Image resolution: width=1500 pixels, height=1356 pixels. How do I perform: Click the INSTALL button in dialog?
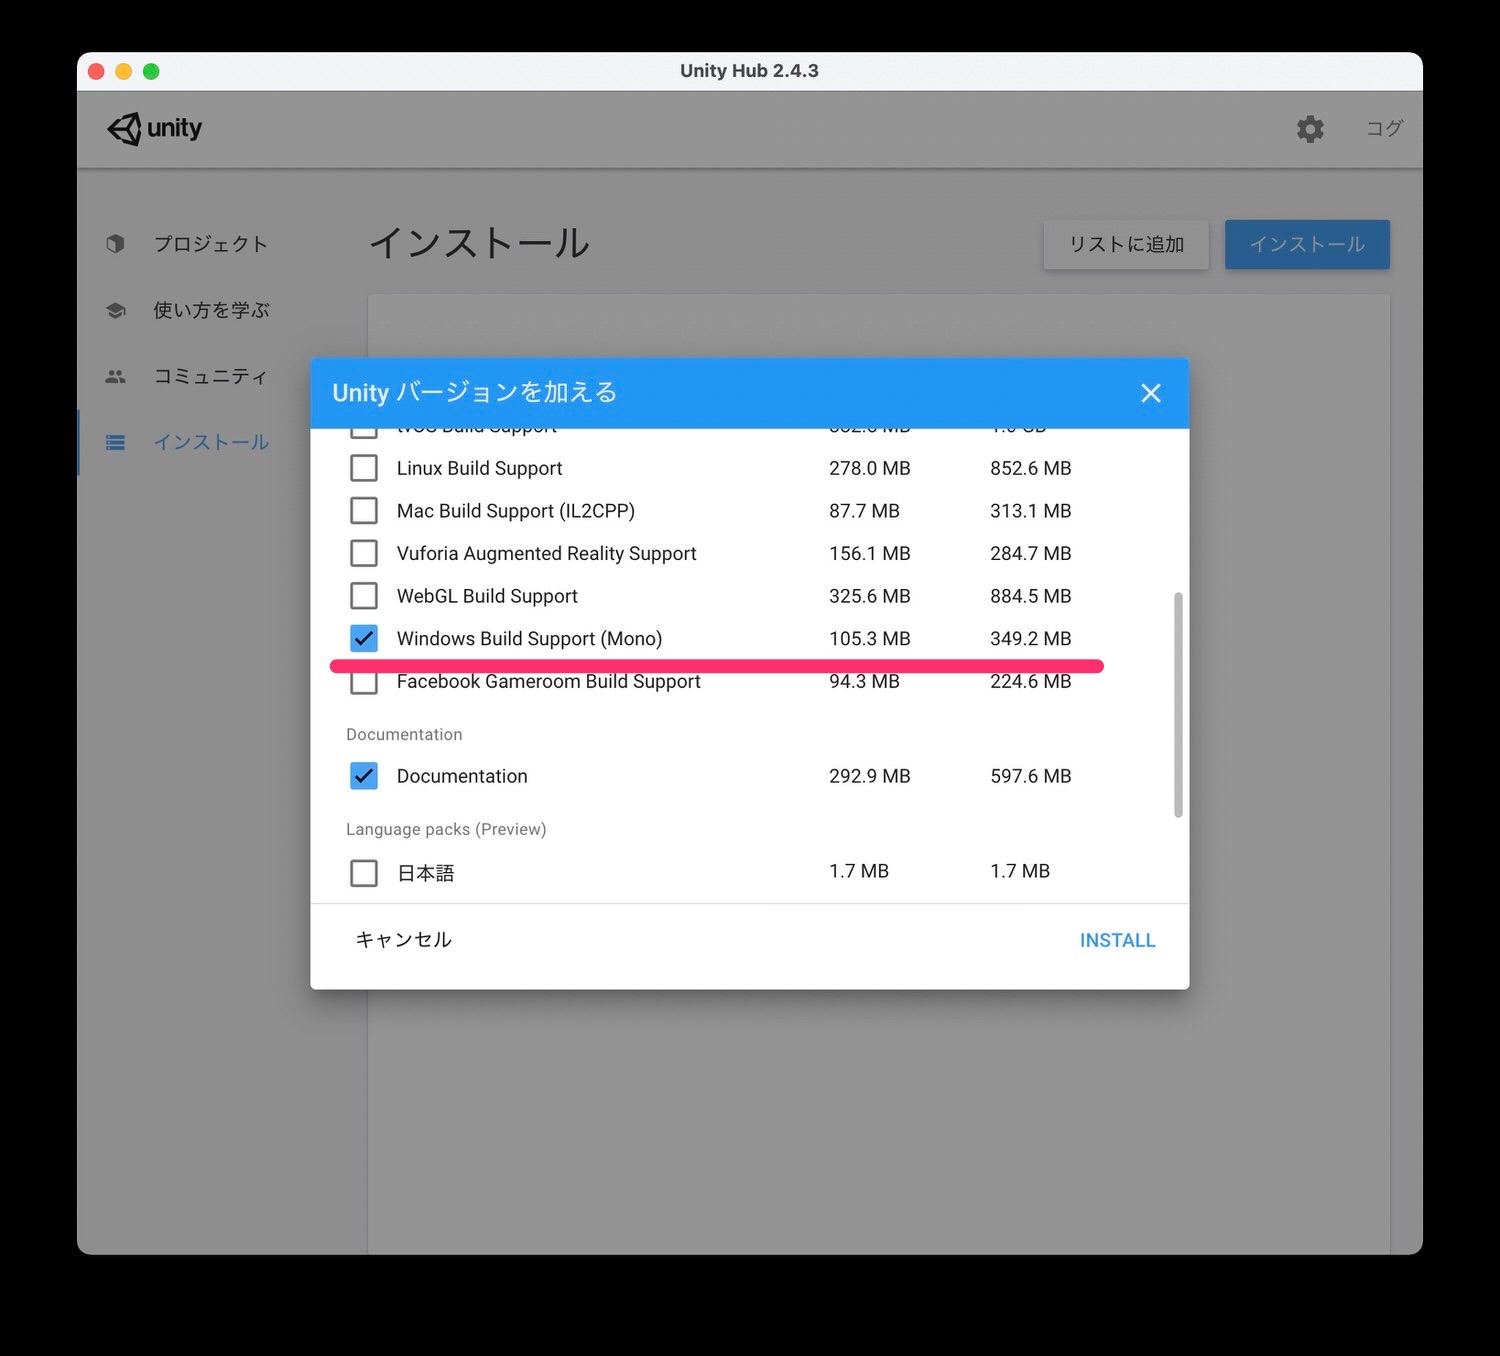coord(1117,940)
